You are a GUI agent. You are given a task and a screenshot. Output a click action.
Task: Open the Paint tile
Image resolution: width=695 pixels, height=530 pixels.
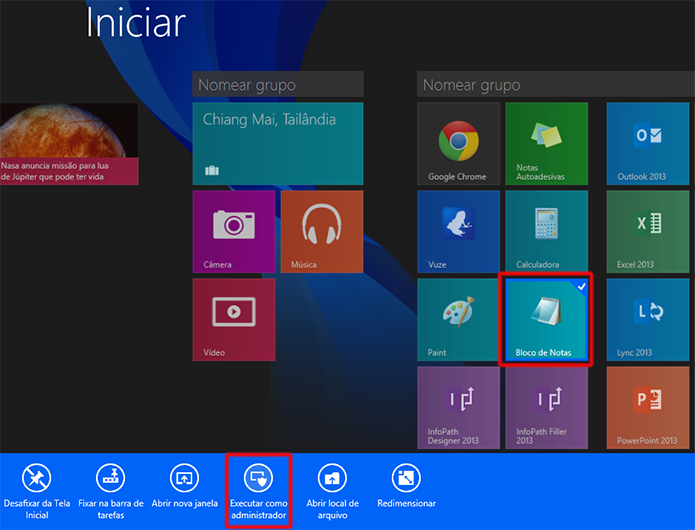458,320
